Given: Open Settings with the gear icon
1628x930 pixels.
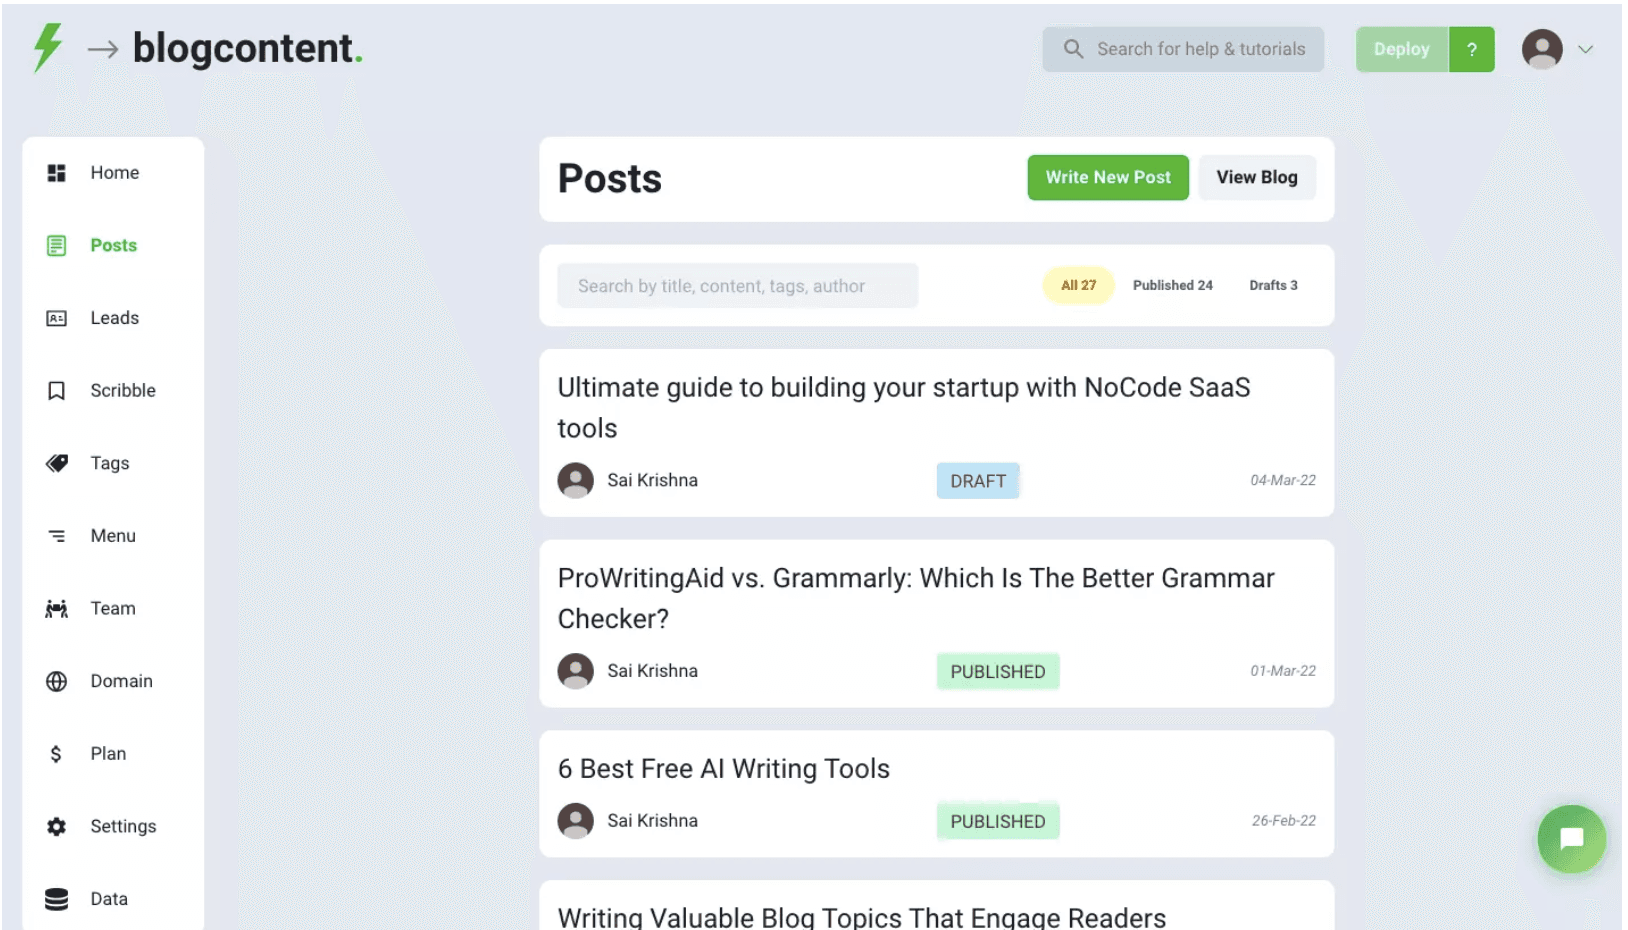Looking at the screenshot, I should click(57, 826).
